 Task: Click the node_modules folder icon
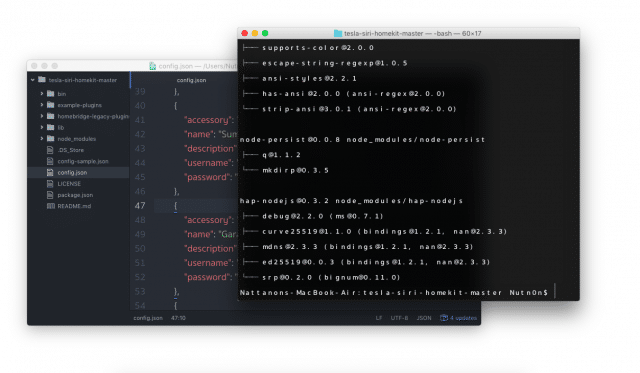51,139
